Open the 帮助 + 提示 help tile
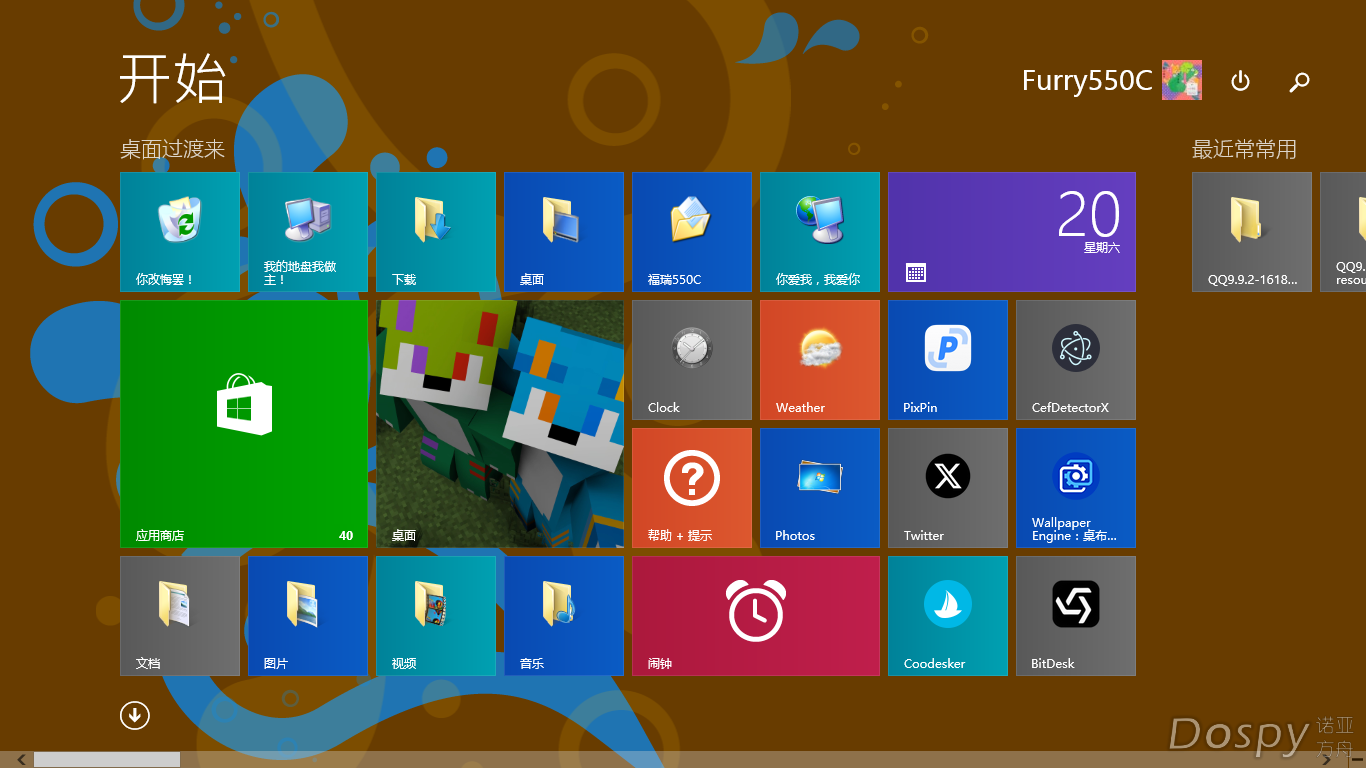Screen dimensions: 1366x768 tap(692, 488)
